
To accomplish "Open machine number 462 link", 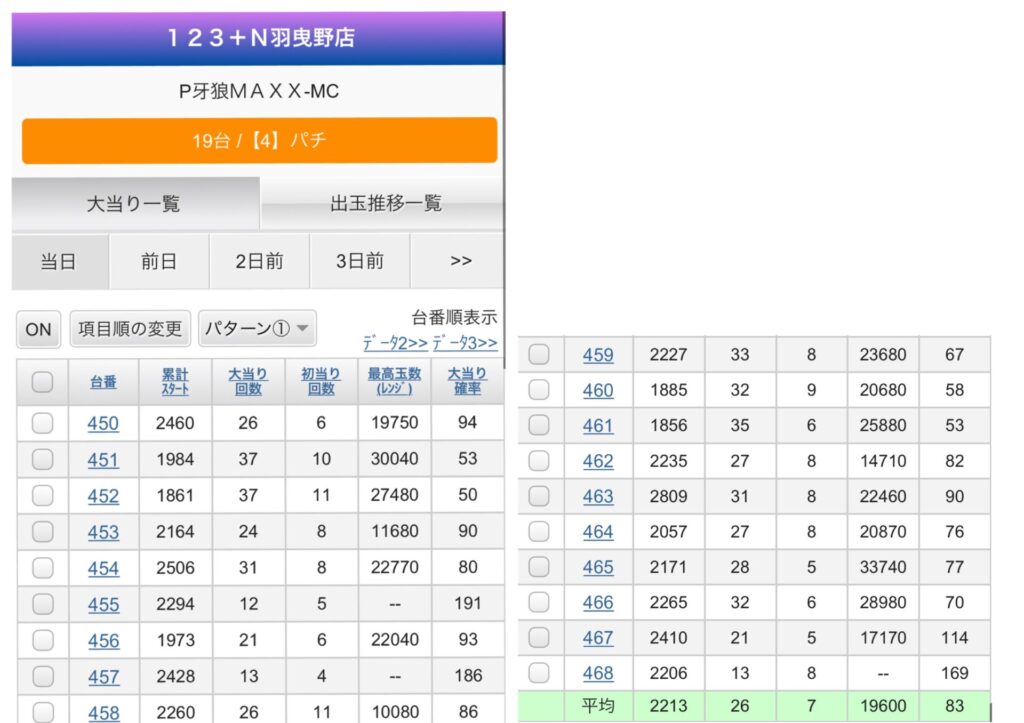I will [598, 461].
